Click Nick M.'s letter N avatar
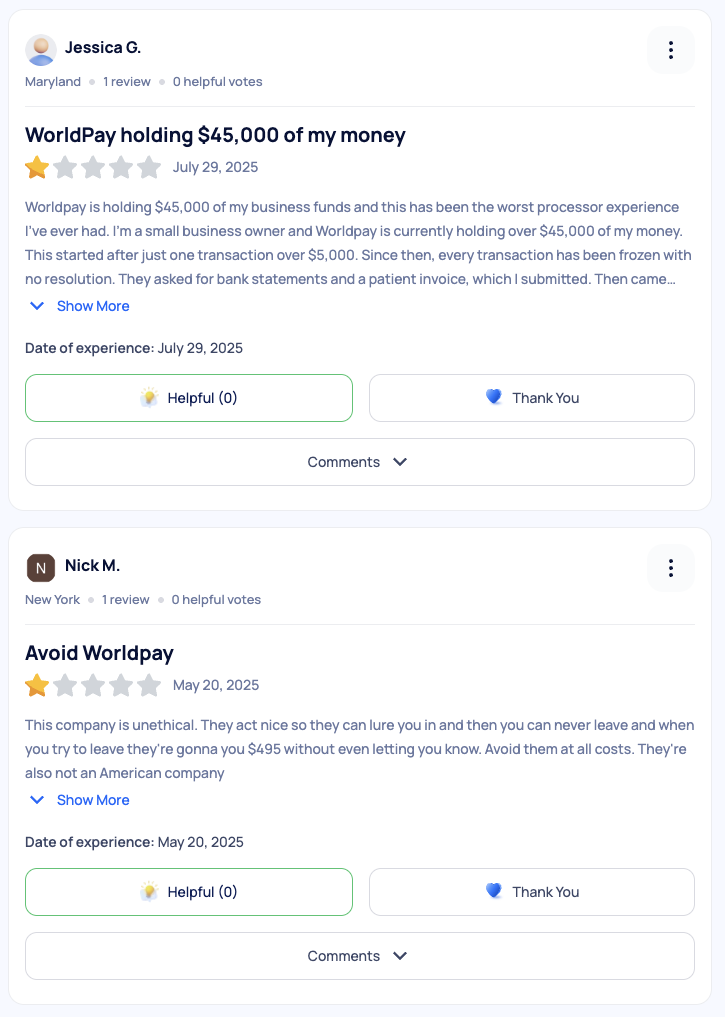The width and height of the screenshot is (725, 1017). [41, 568]
